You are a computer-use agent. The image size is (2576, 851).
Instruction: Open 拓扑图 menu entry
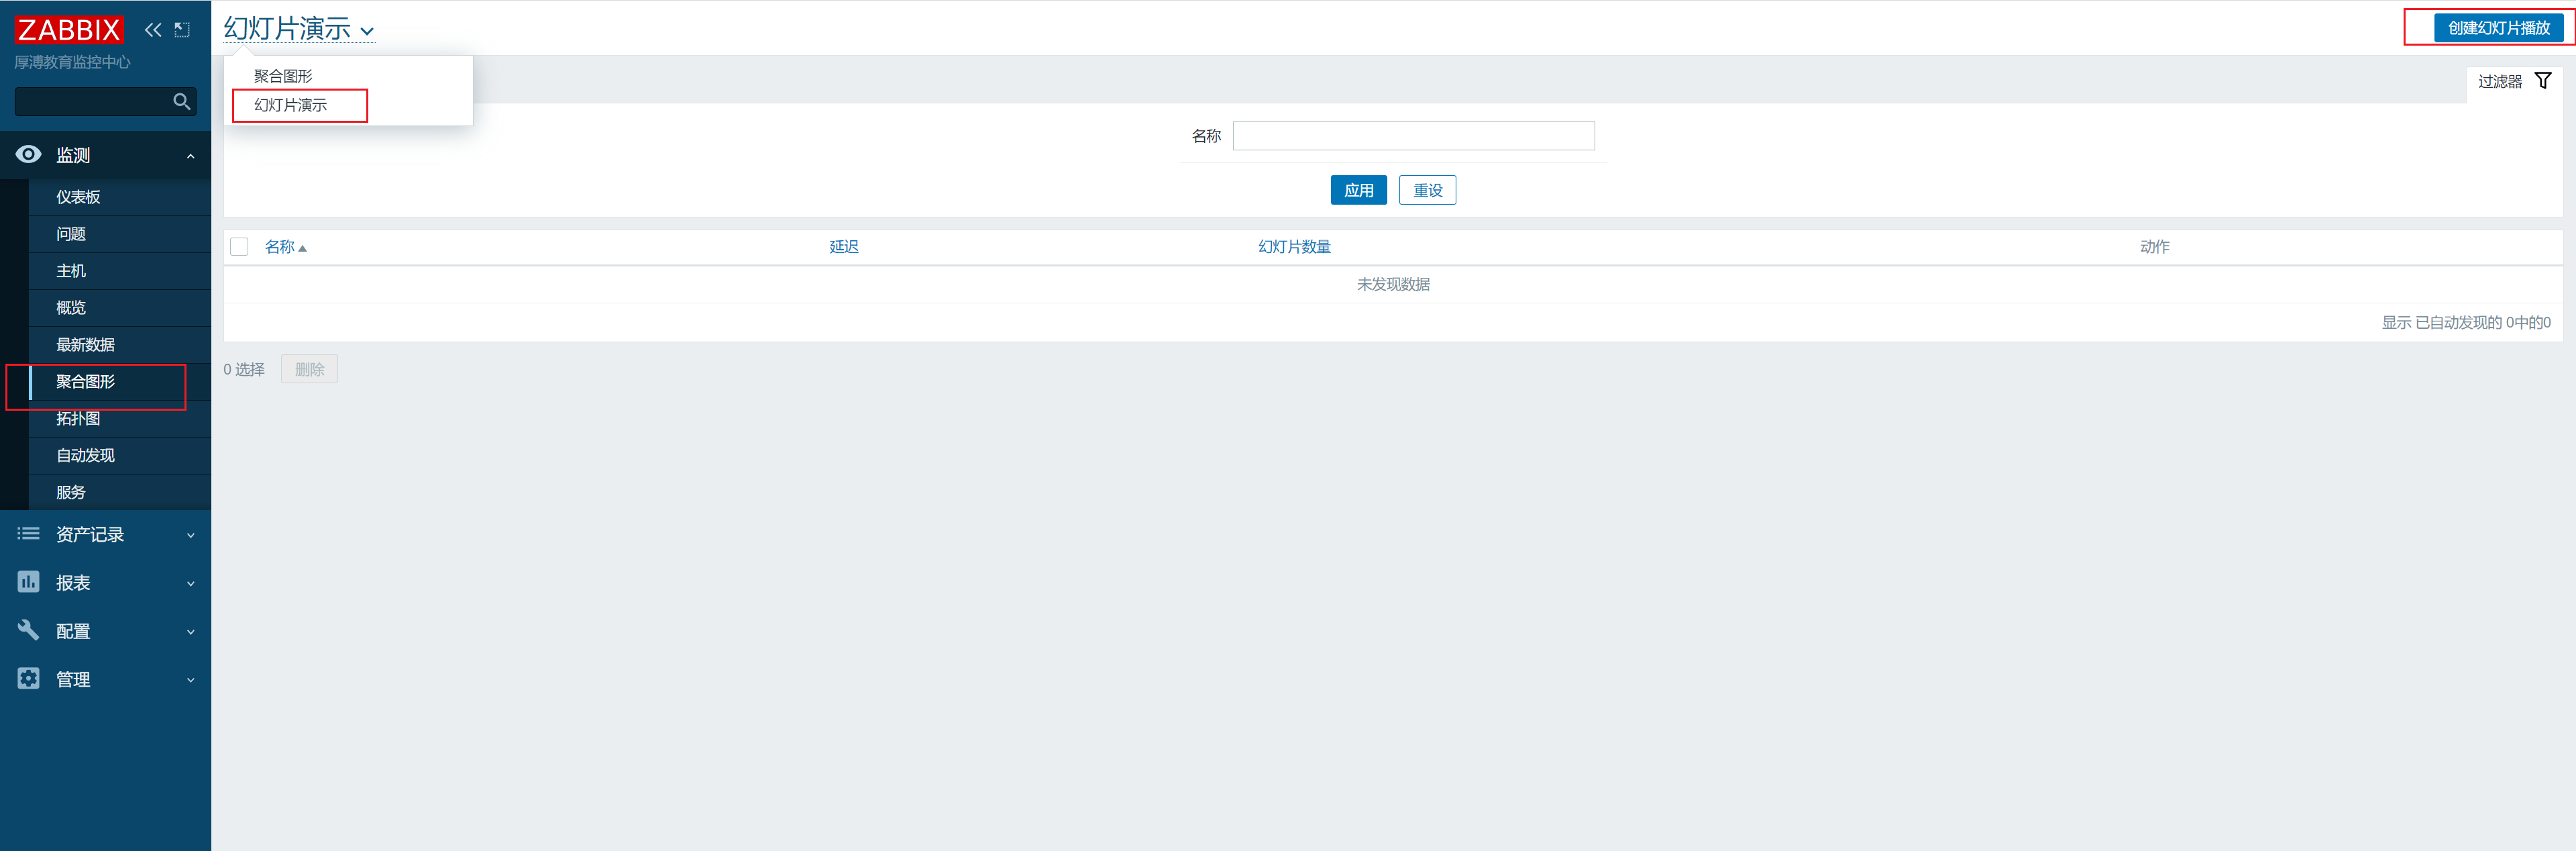[x=120, y=419]
